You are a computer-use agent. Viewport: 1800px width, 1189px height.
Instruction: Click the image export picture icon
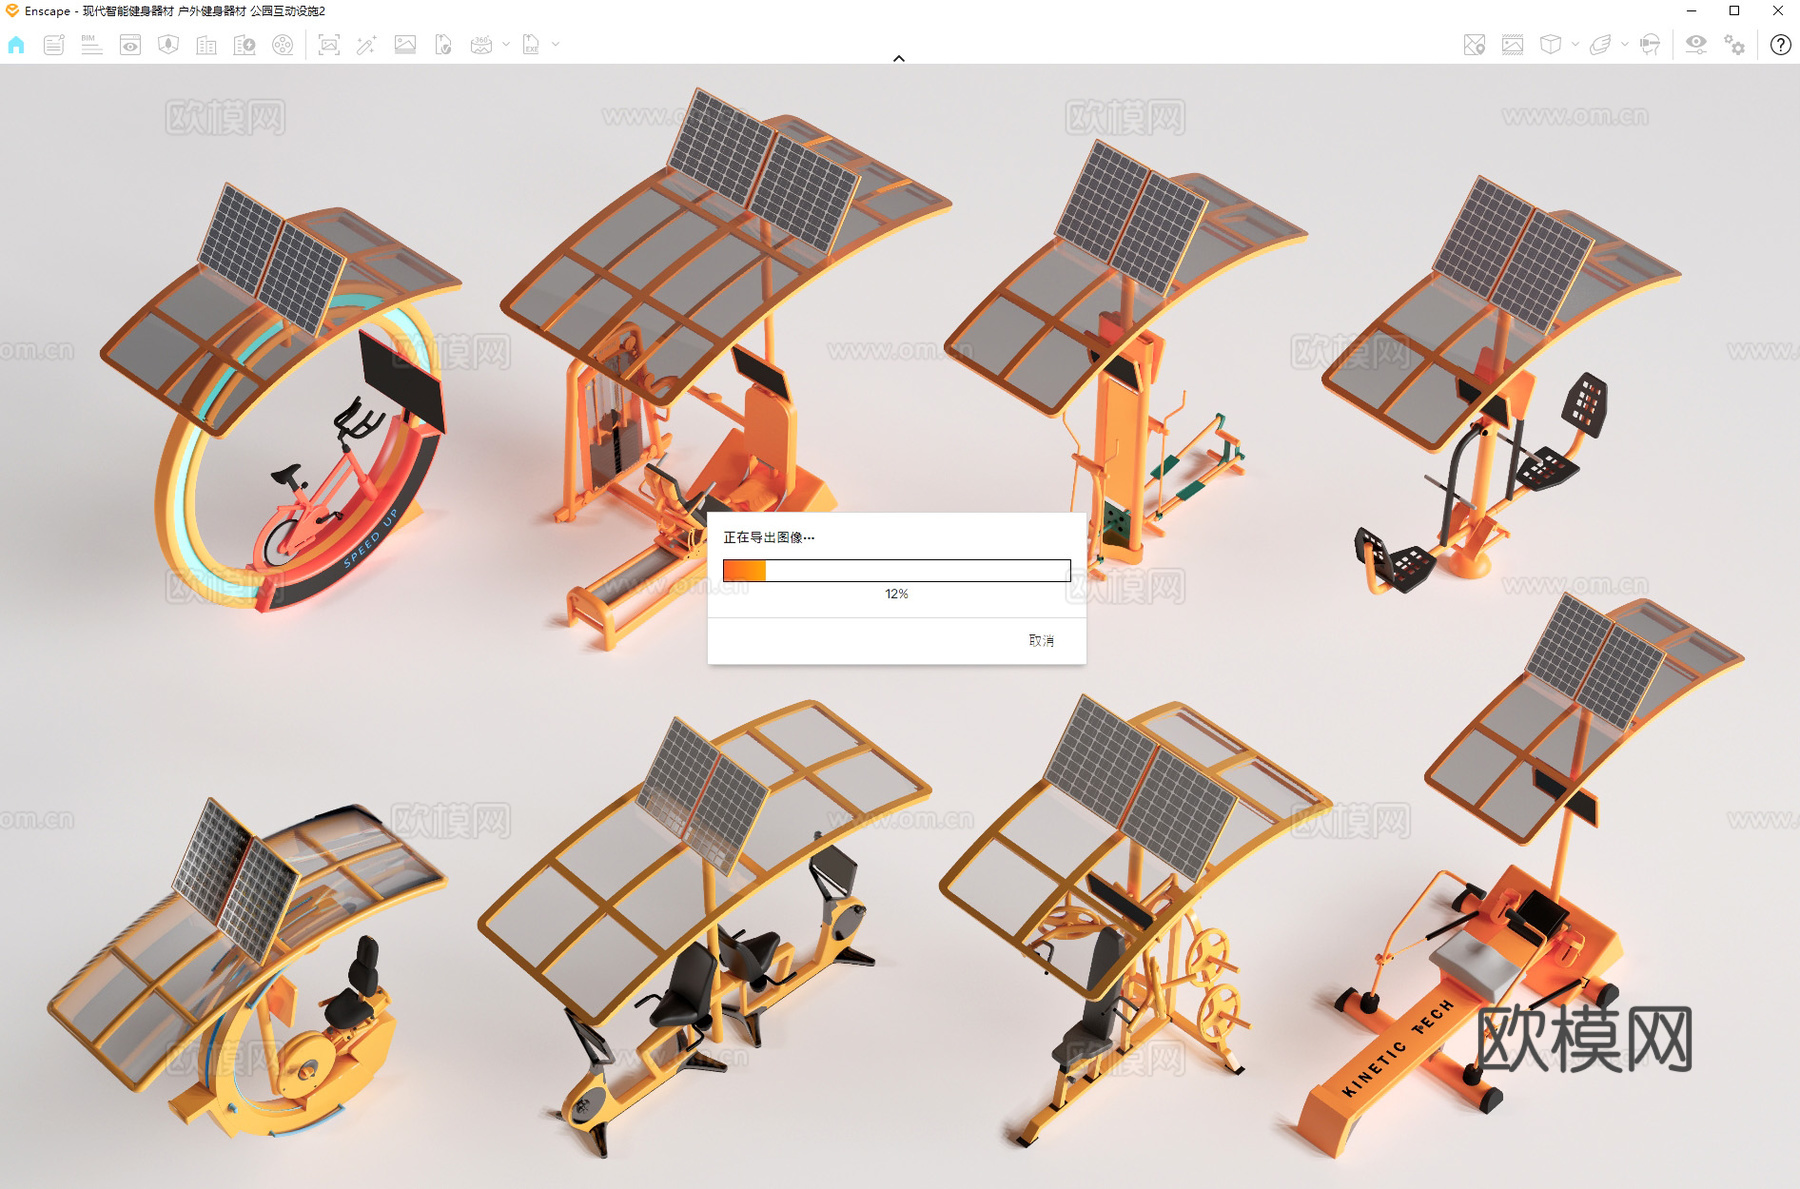click(405, 45)
